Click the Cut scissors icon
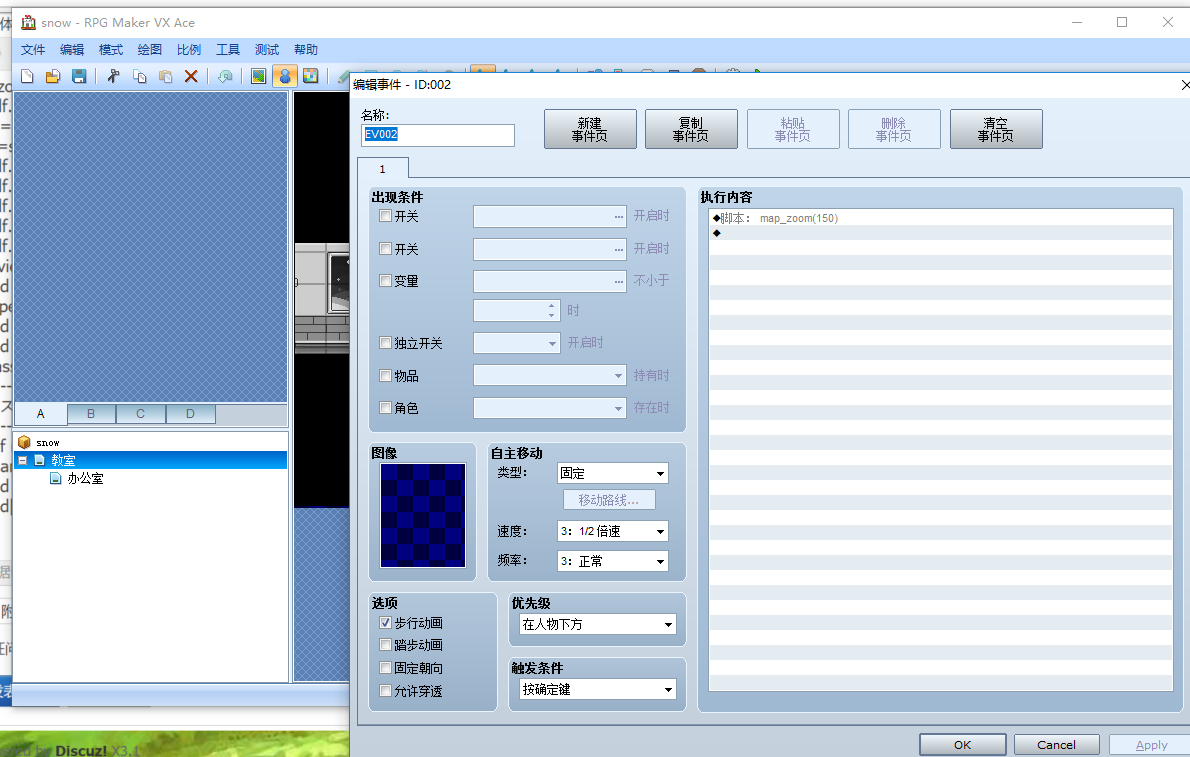1190x757 pixels. point(114,76)
